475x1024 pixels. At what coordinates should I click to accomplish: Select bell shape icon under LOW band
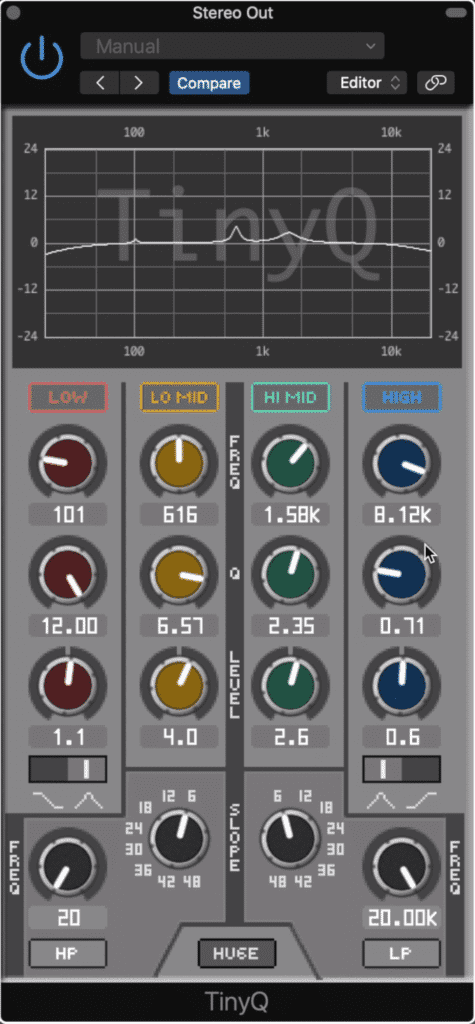pos(88,801)
